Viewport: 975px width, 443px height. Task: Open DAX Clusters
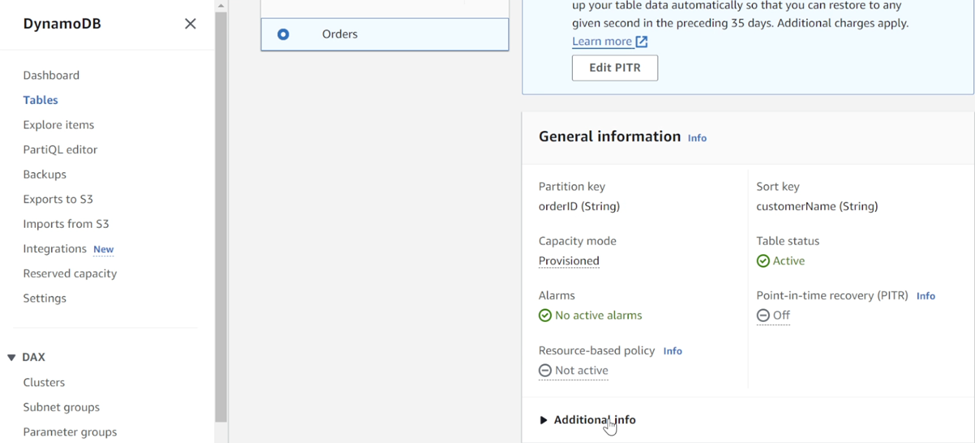click(x=44, y=383)
